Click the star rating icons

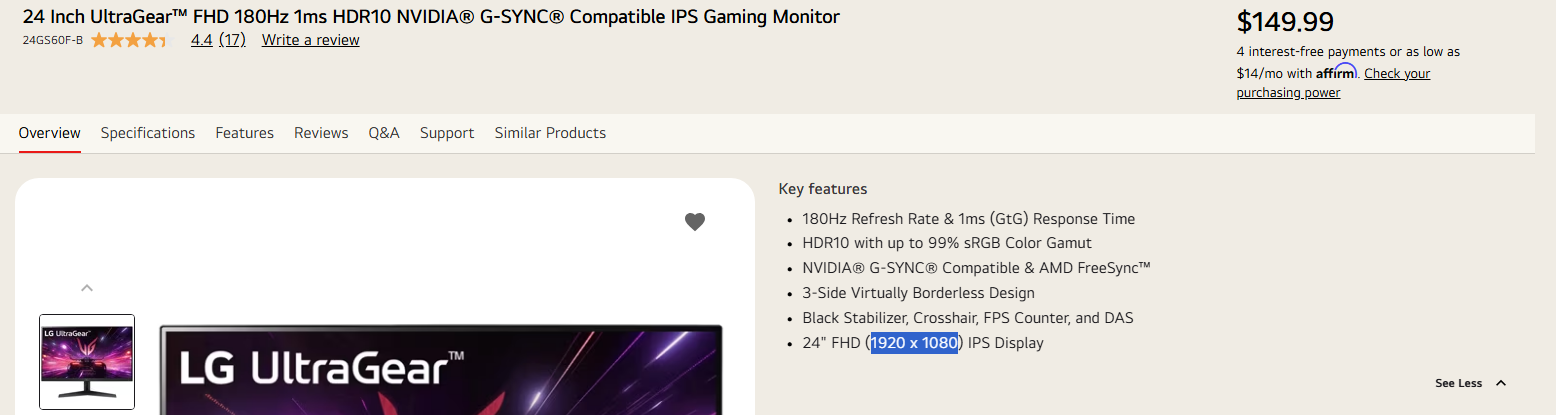130,40
